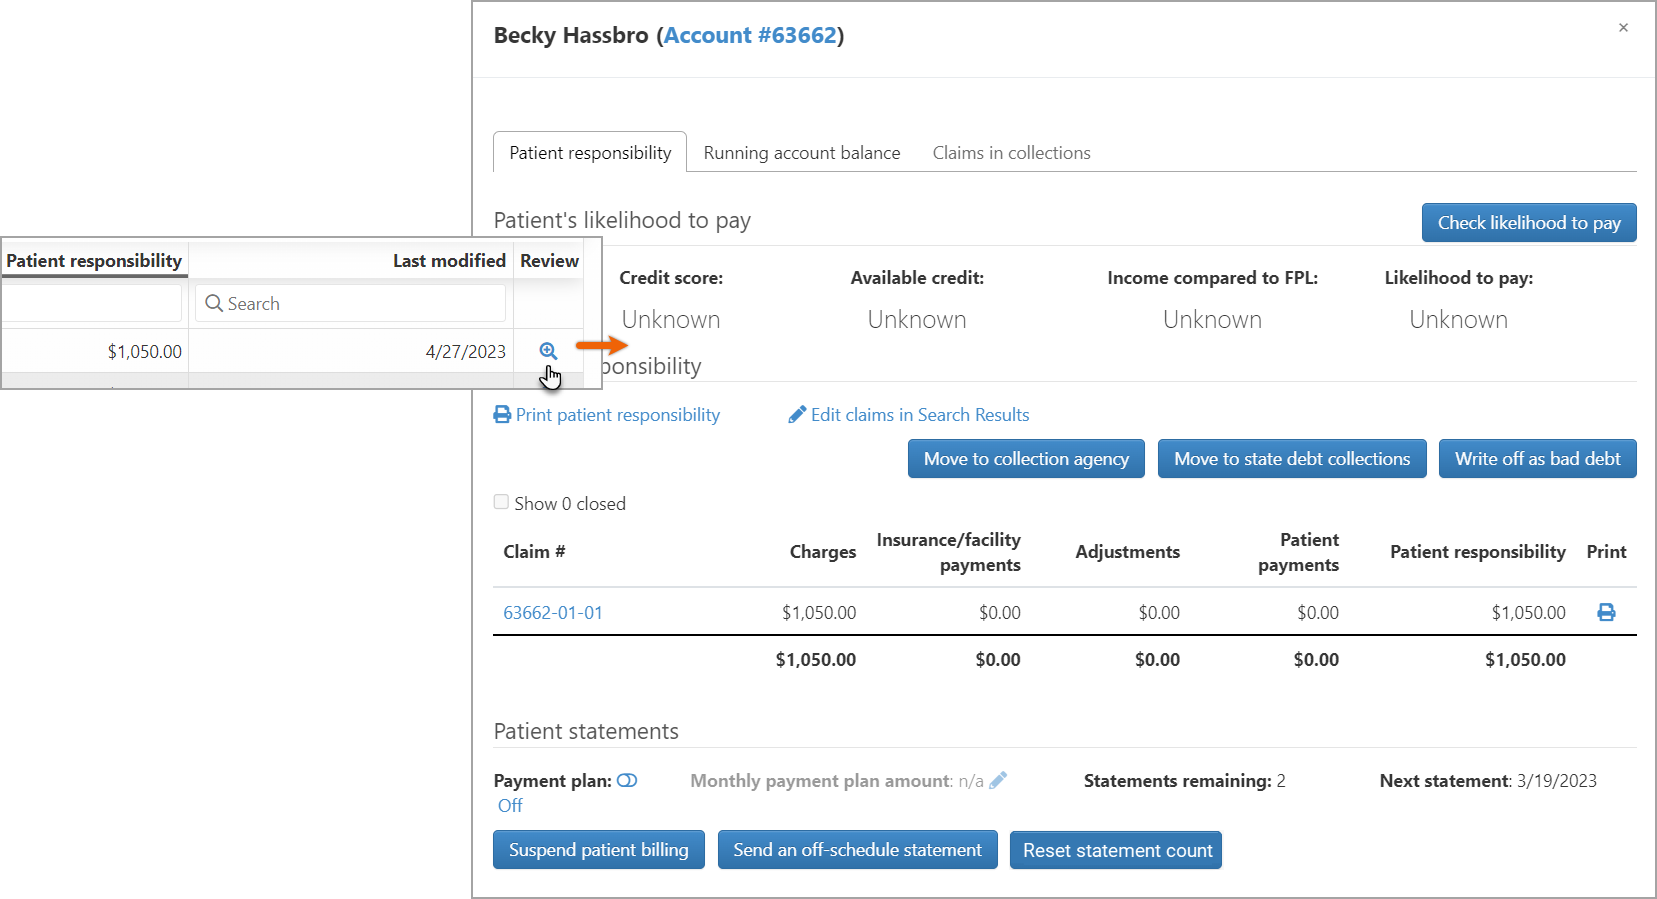The height and width of the screenshot is (899, 1657).
Task: Toggle the Payment plan switch
Action: point(627,781)
